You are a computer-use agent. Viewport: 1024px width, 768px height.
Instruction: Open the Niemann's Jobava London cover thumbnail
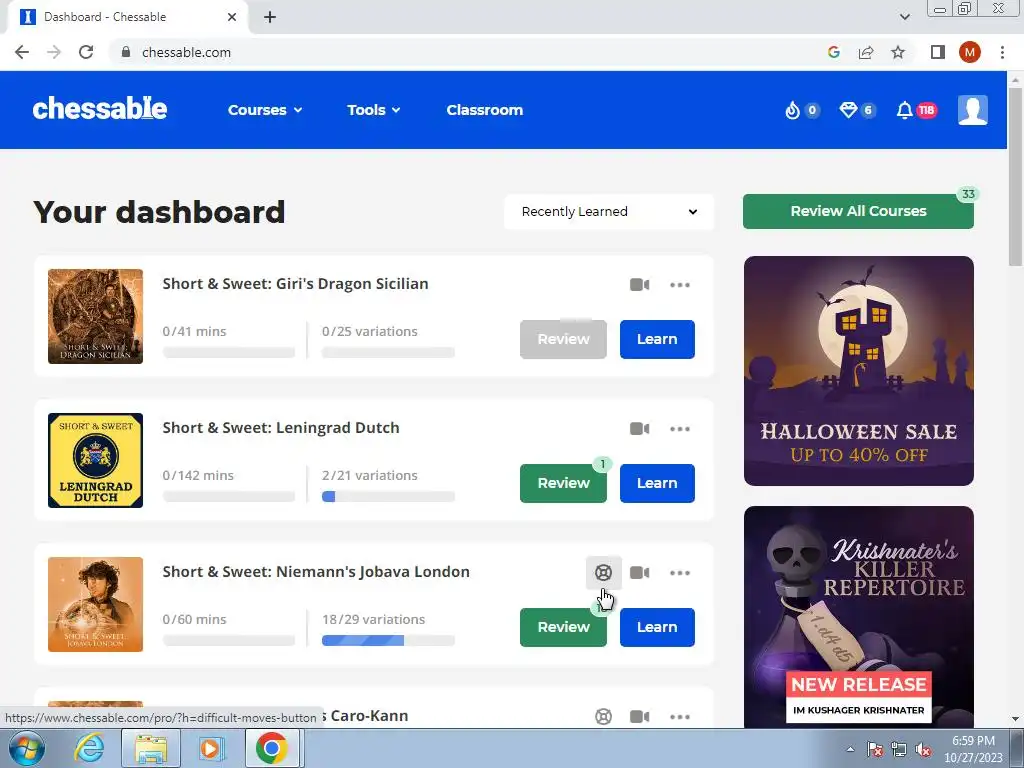[x=95, y=604]
